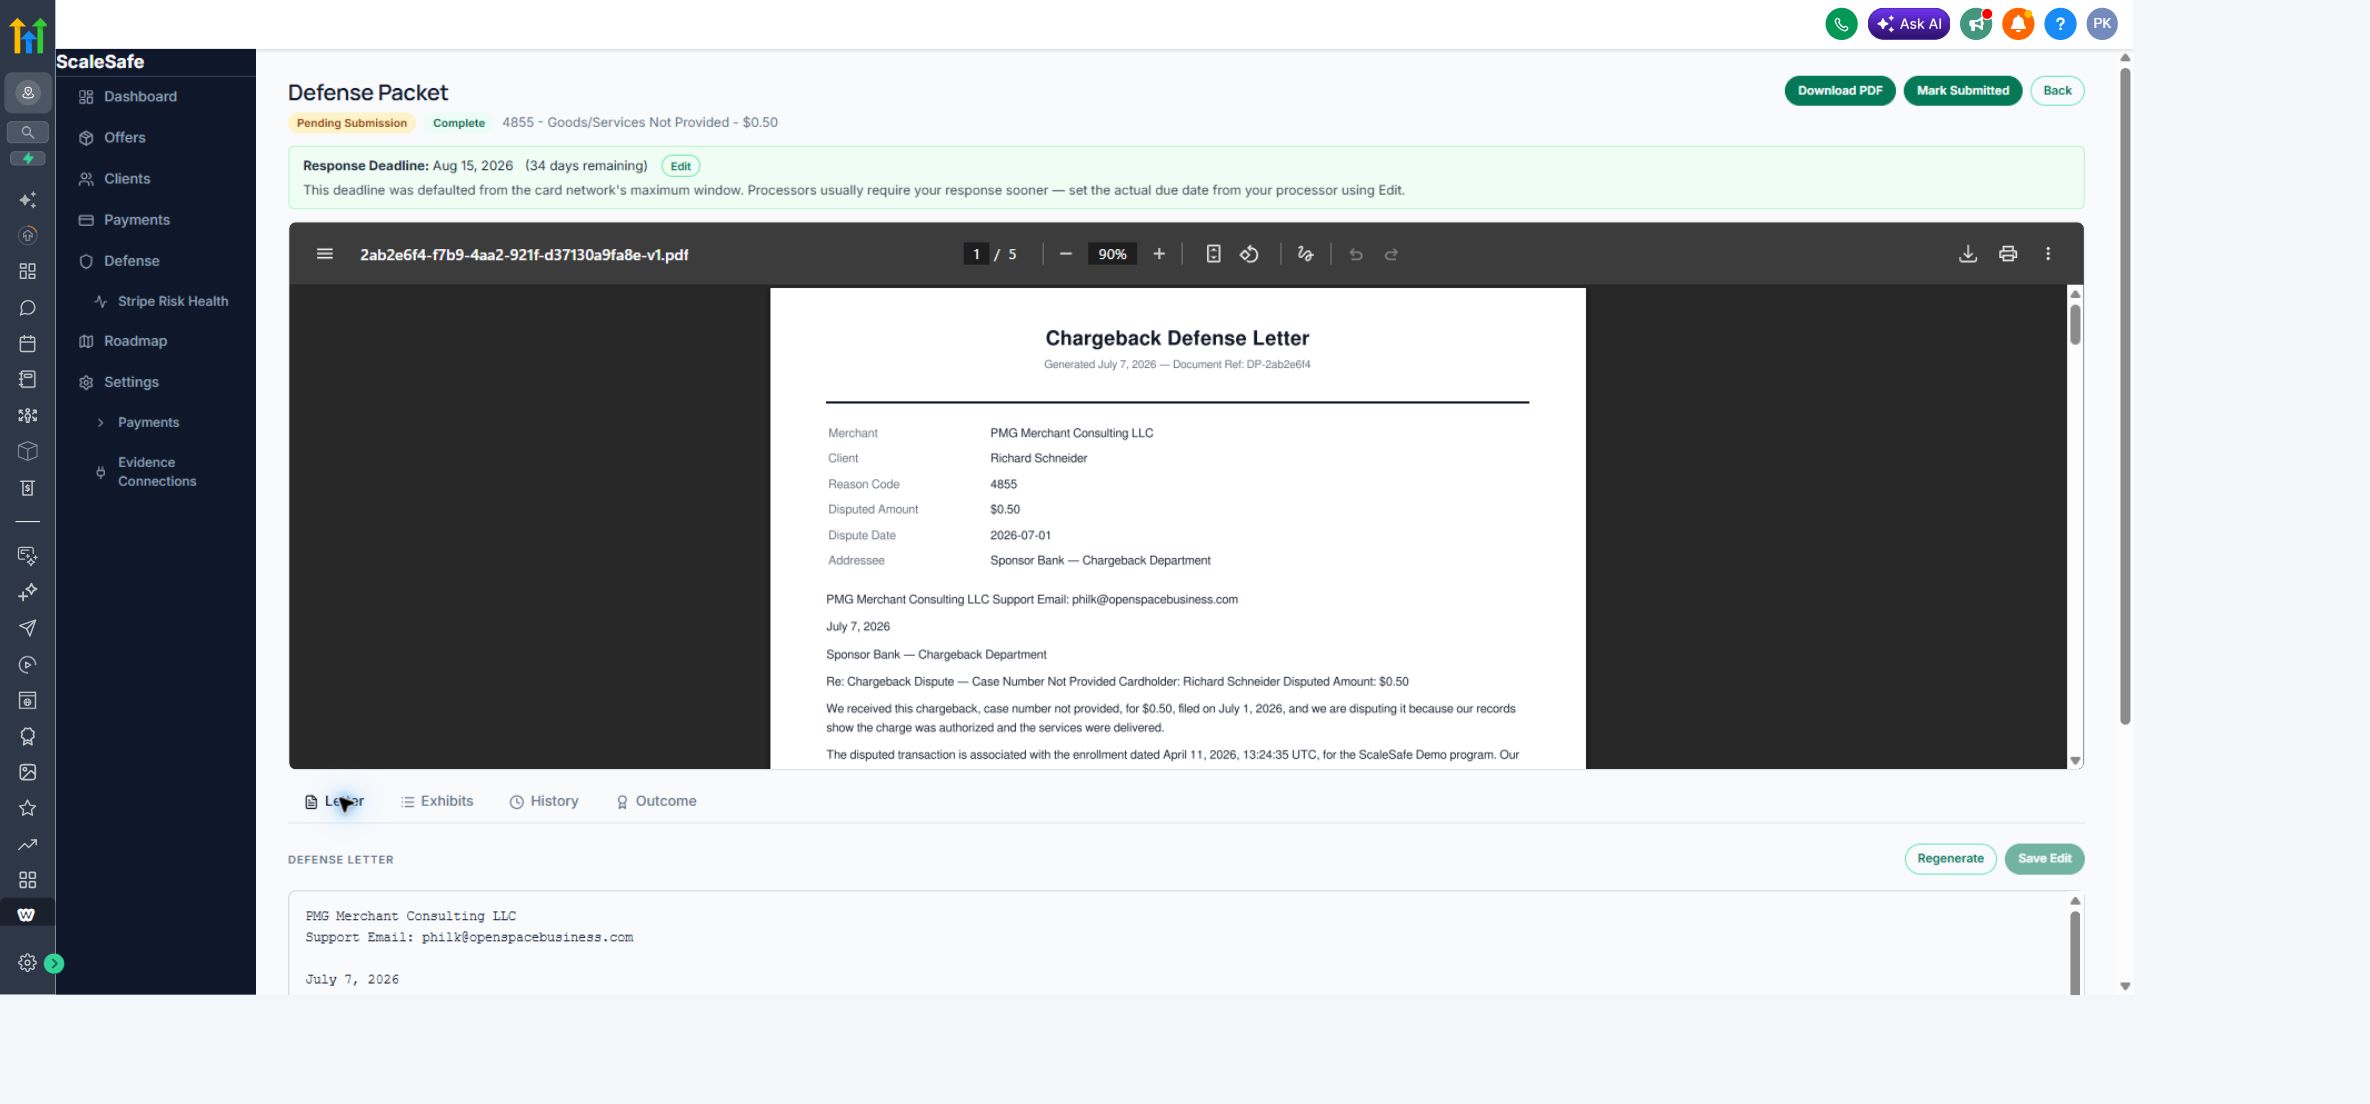The width and height of the screenshot is (2370, 1104).
Task: Zoom in the PDF viewer
Action: (x=1159, y=254)
